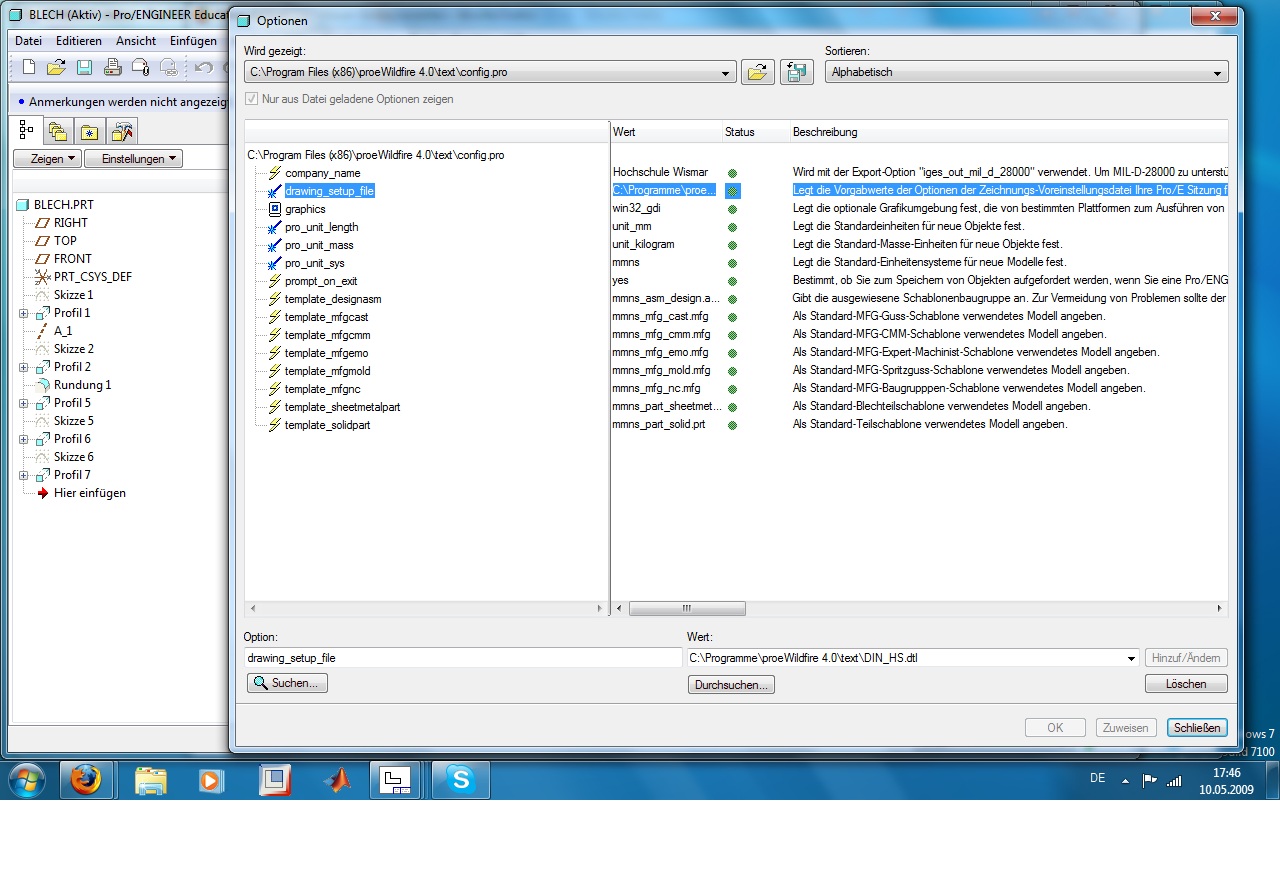Screen dimensions: 1280x874
Task: Expand the Profil 1 tree node
Action: [24, 313]
